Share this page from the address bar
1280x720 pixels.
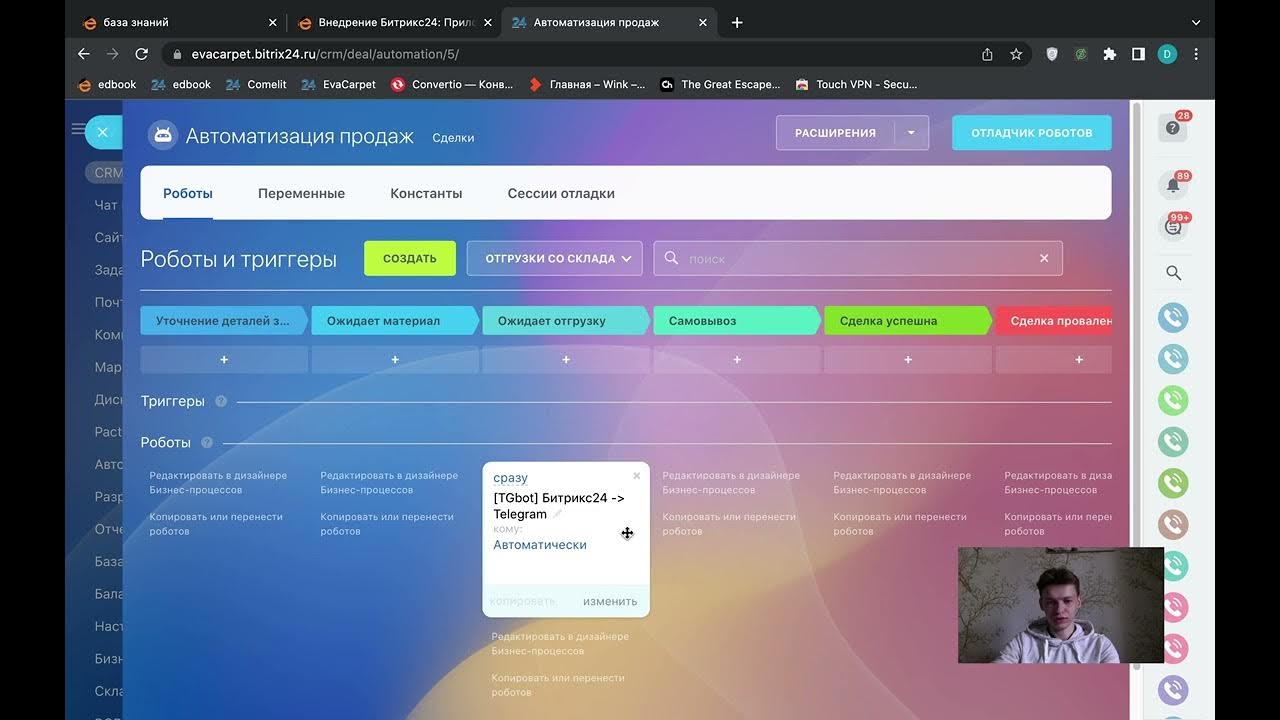(x=988, y=54)
